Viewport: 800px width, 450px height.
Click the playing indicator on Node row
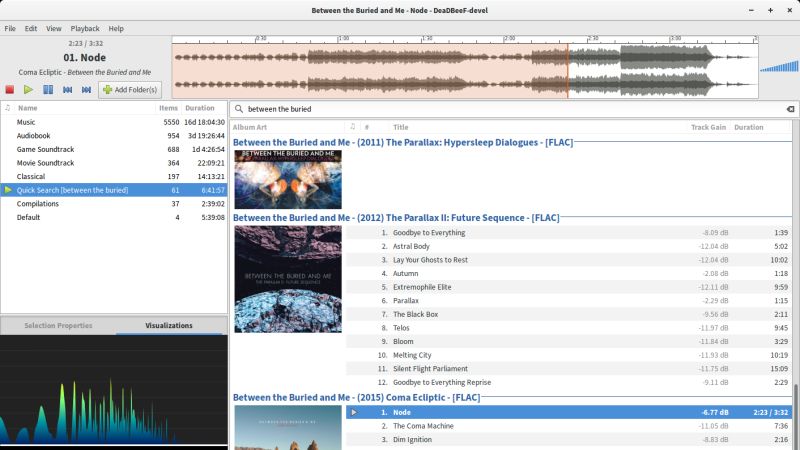coord(354,412)
